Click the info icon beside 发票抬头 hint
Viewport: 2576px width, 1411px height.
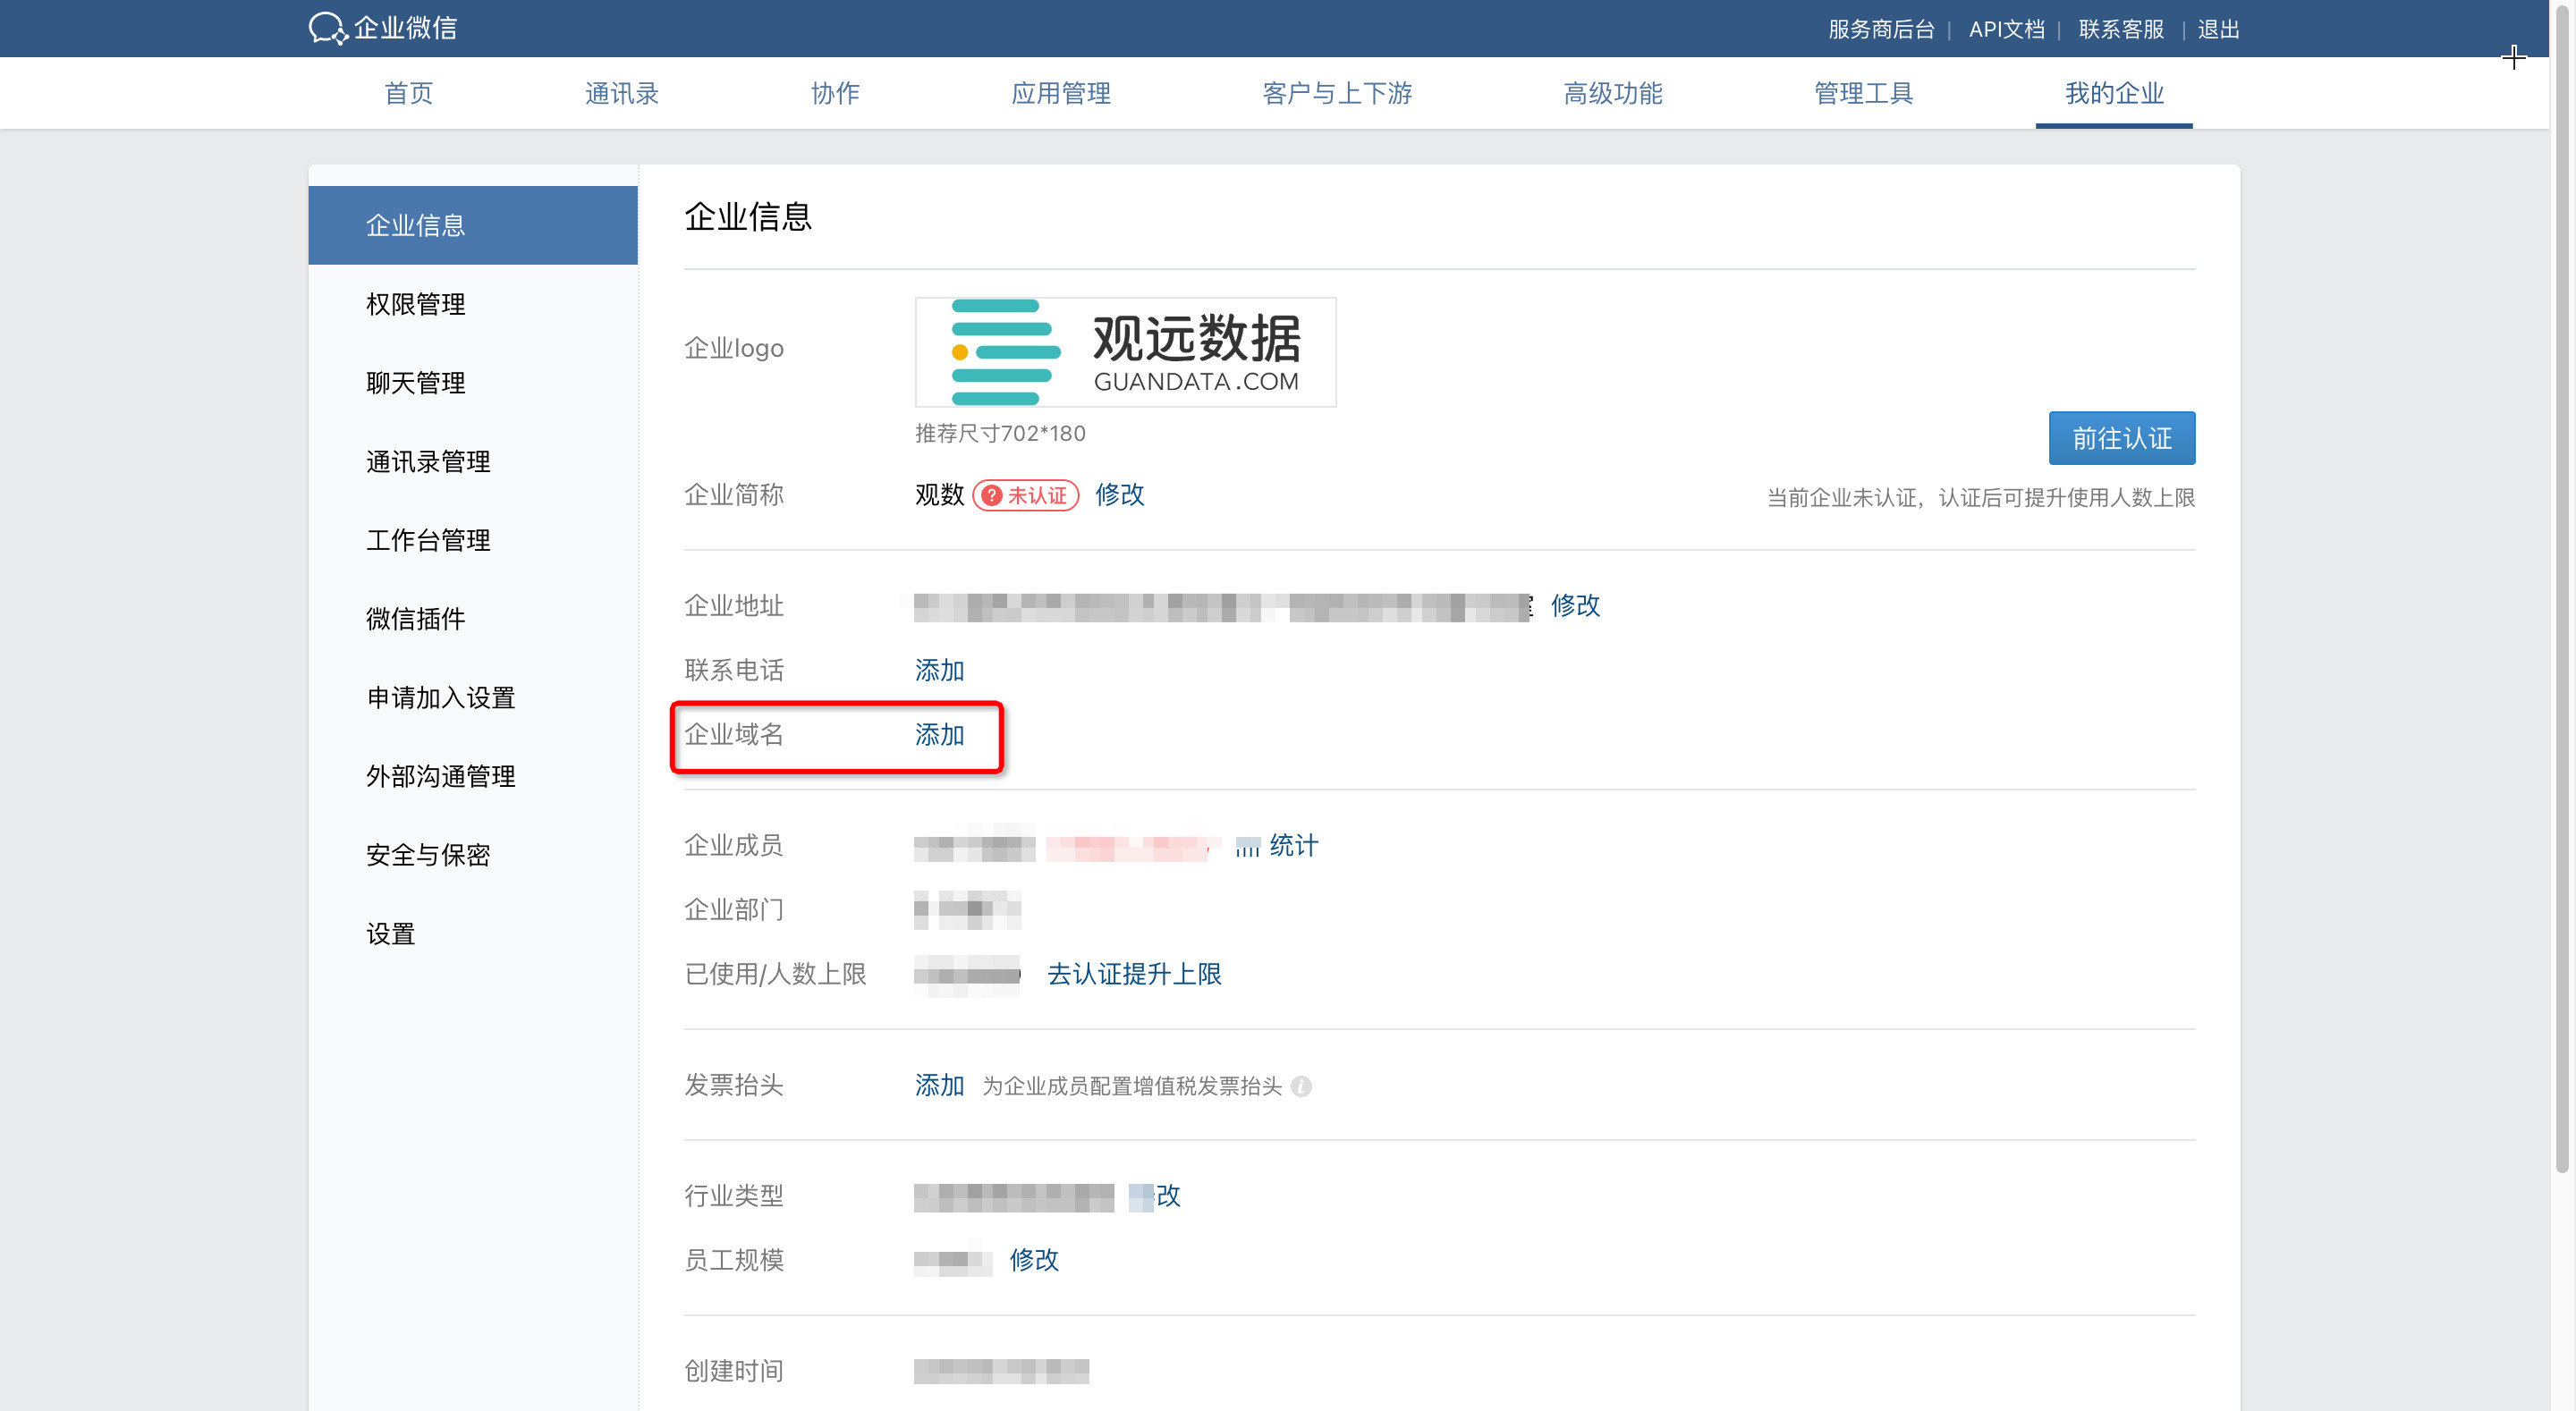[x=1301, y=1086]
